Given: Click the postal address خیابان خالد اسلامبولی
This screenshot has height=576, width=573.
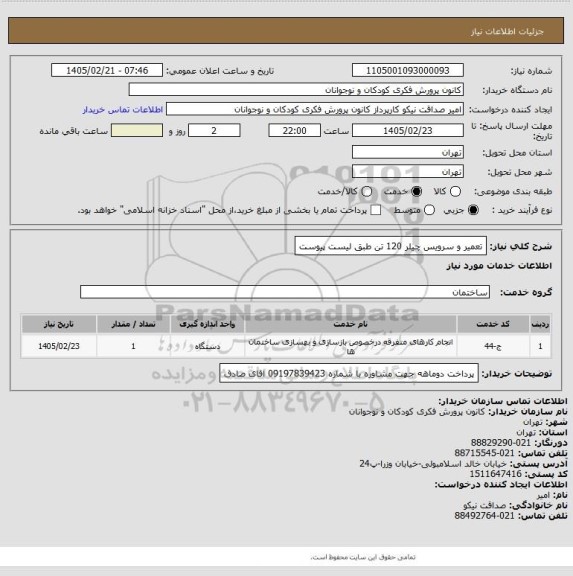Looking at the screenshot, I should 433,464.
